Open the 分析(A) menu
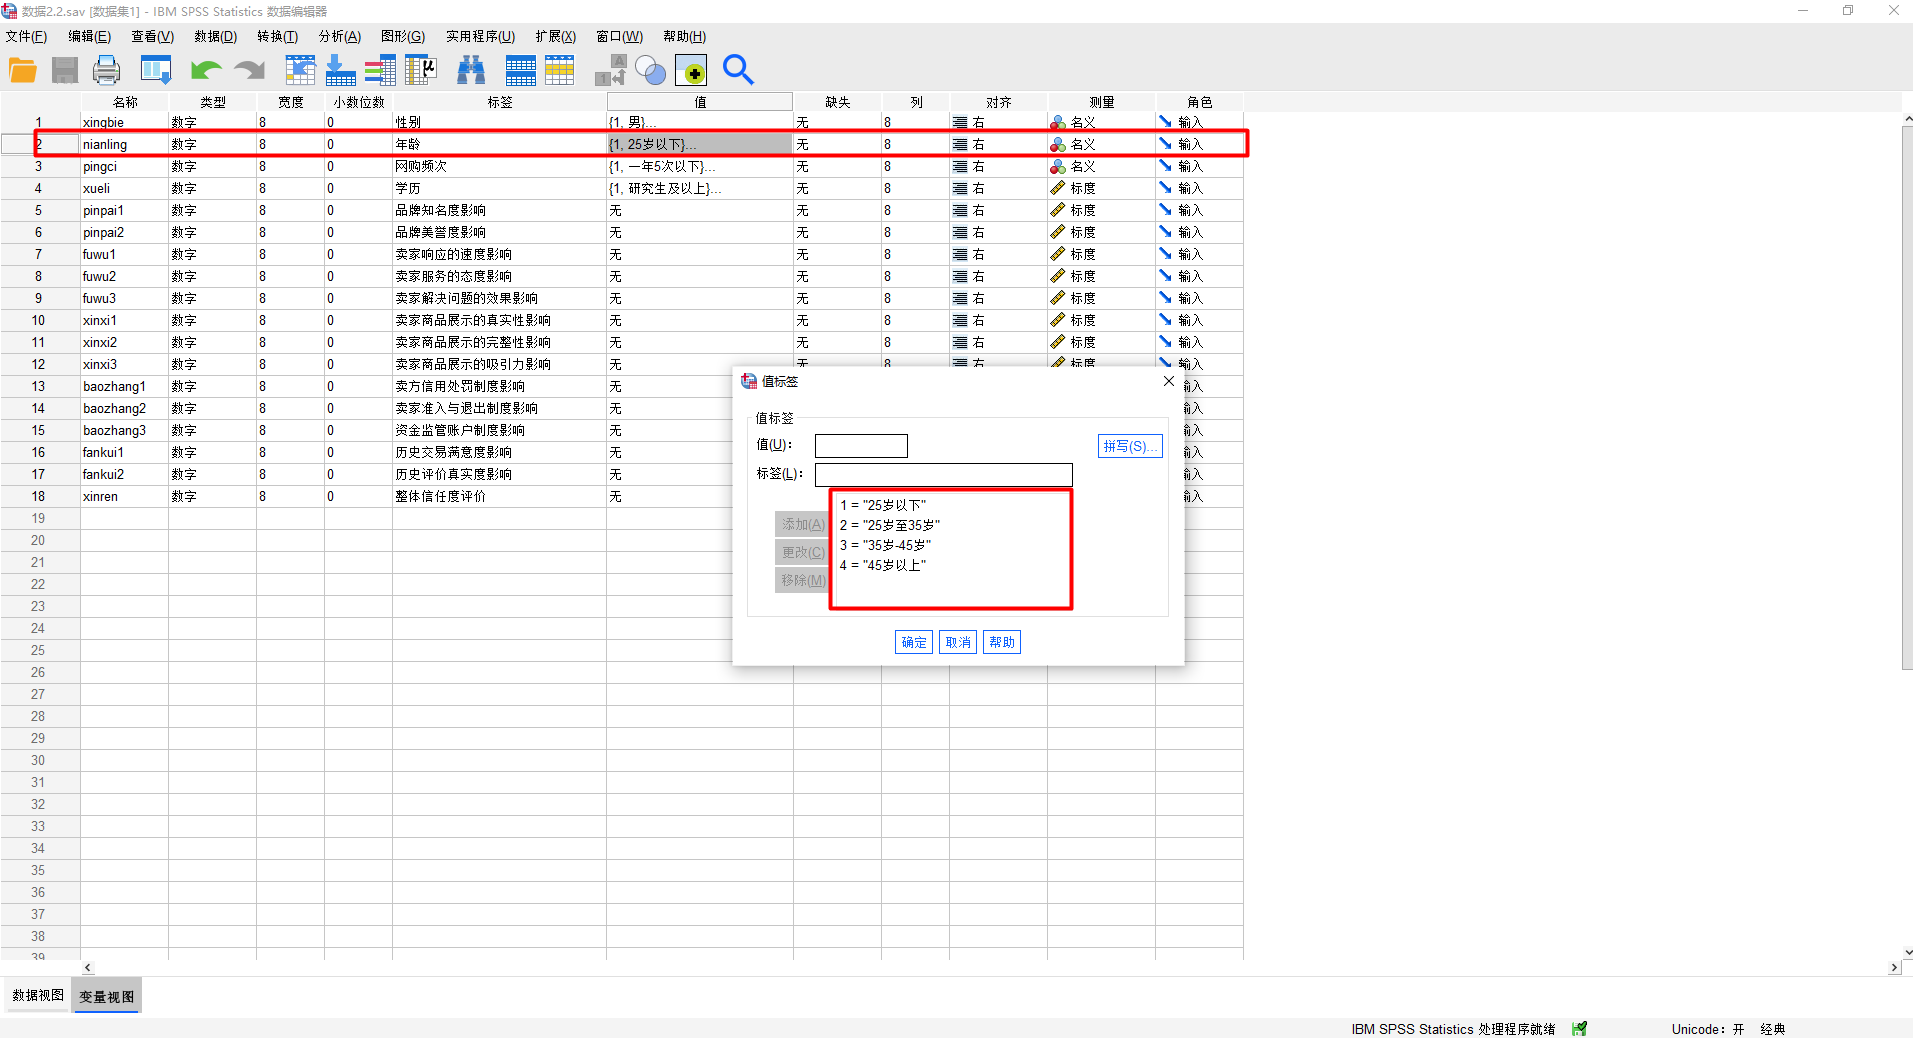 (339, 36)
